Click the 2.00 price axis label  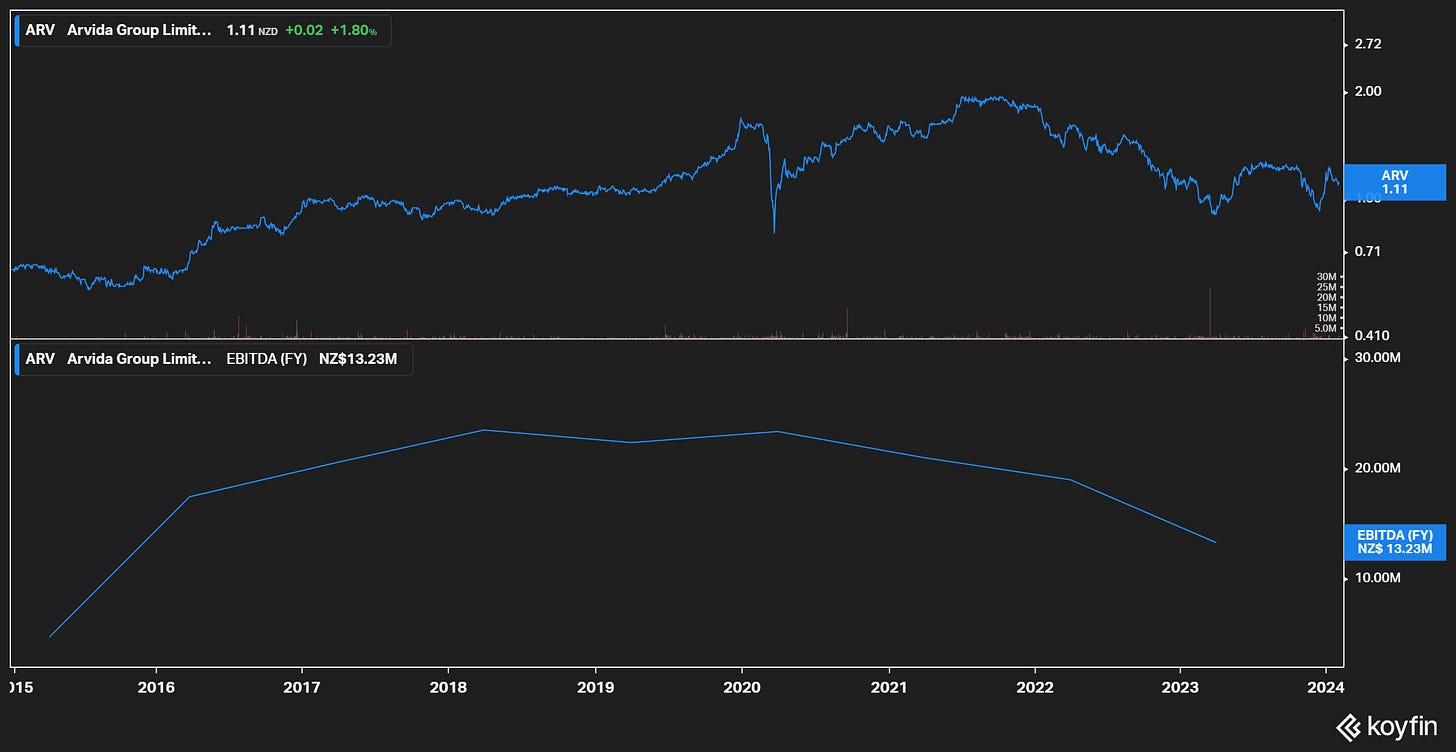tap(1367, 91)
